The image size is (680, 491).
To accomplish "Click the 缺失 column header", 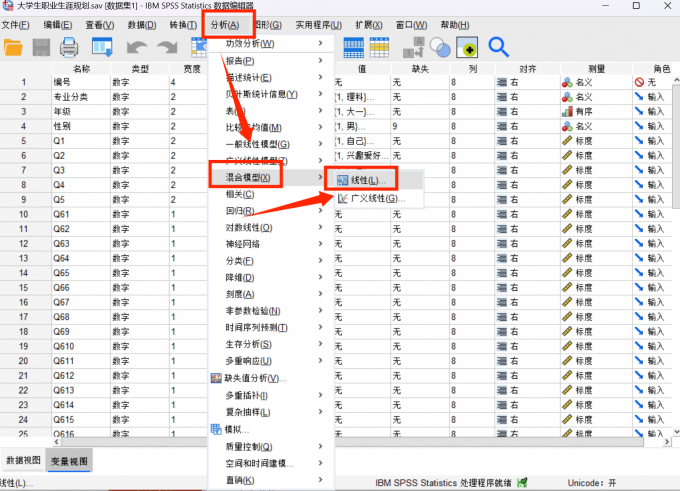I will pos(420,69).
